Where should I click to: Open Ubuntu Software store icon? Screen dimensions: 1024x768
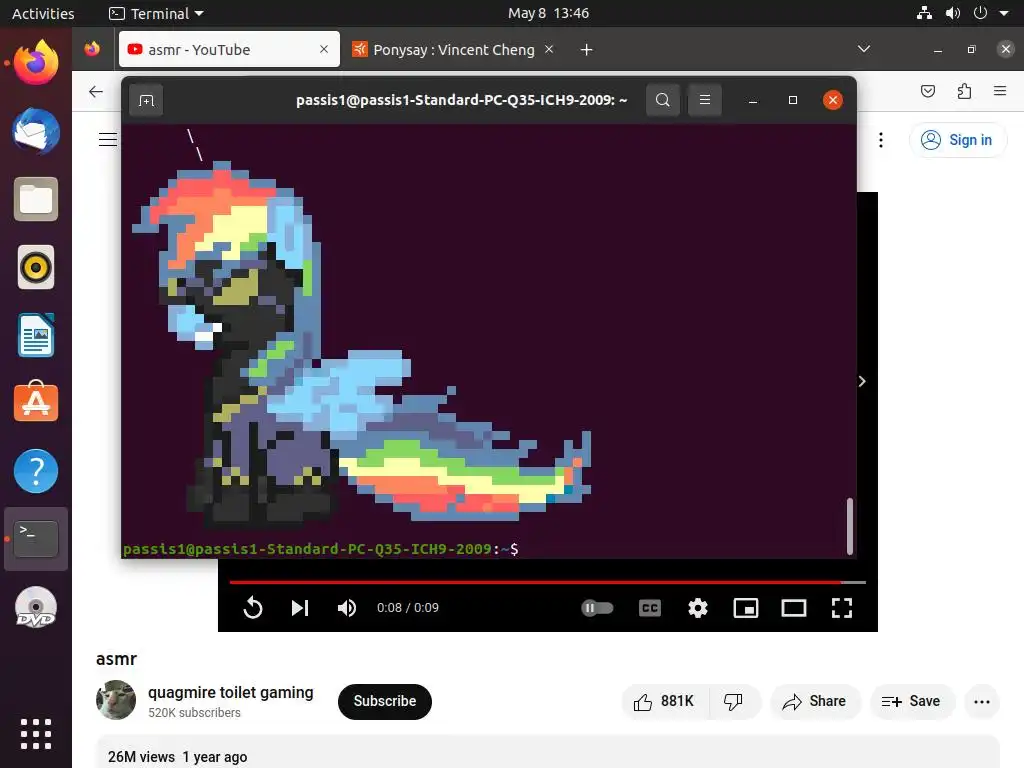(36, 402)
